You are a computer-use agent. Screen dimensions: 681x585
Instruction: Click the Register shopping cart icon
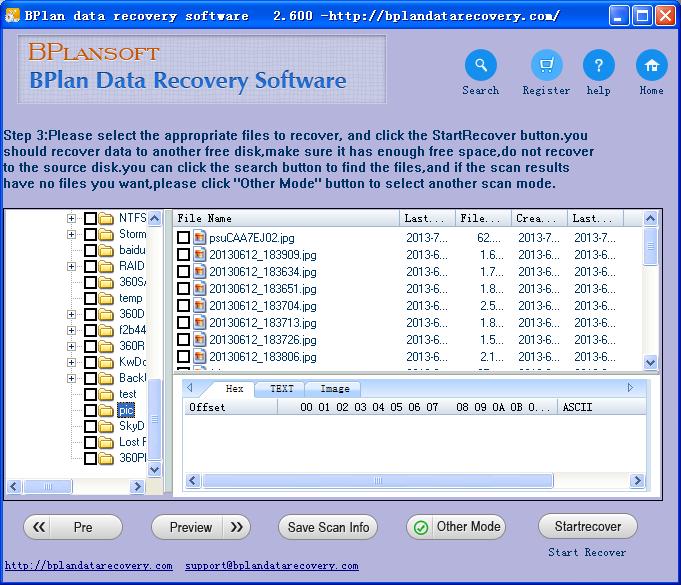tap(546, 66)
